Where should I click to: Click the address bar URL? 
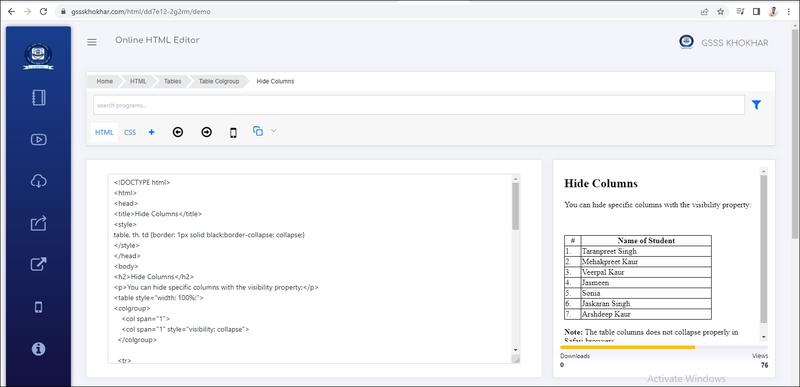(x=140, y=11)
